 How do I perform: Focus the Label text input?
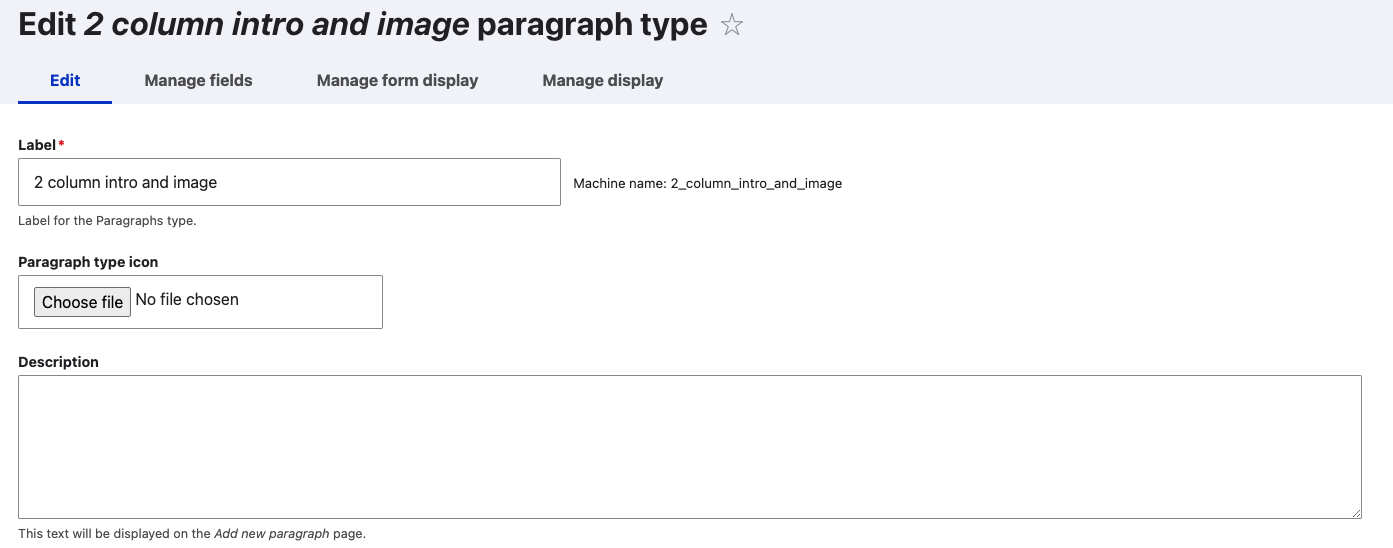(289, 182)
